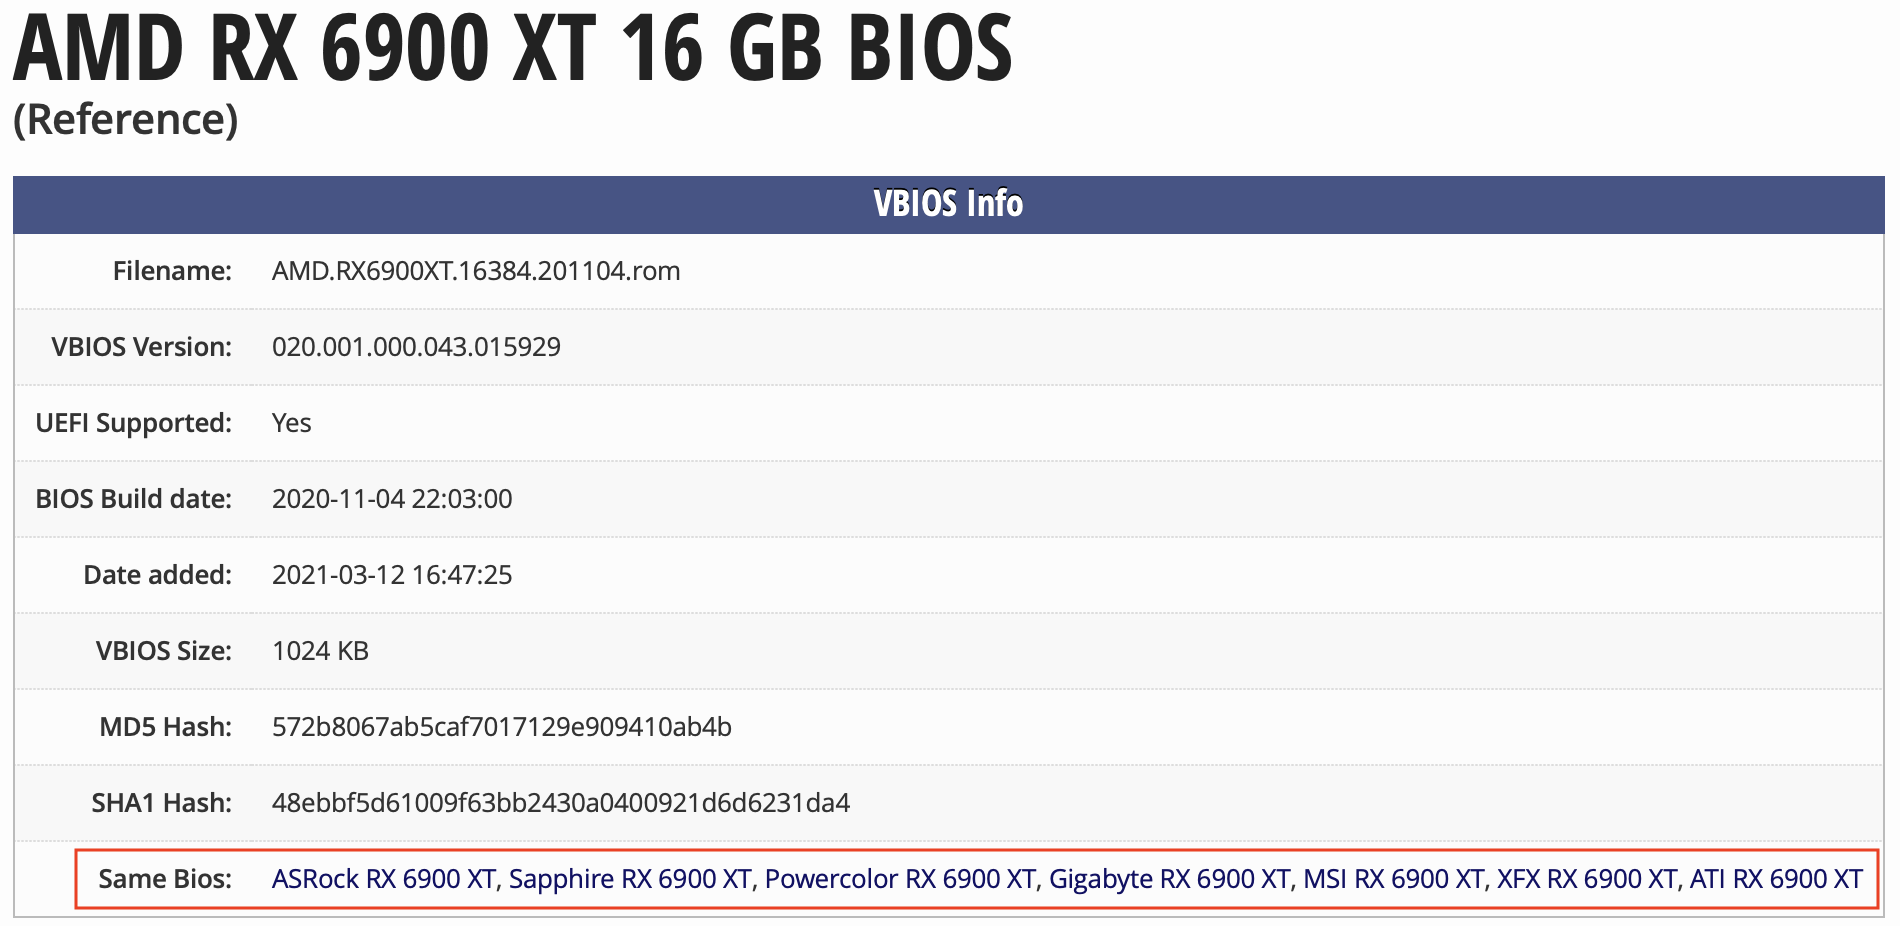Click the MD5 hash string

pyautogui.click(x=502, y=727)
